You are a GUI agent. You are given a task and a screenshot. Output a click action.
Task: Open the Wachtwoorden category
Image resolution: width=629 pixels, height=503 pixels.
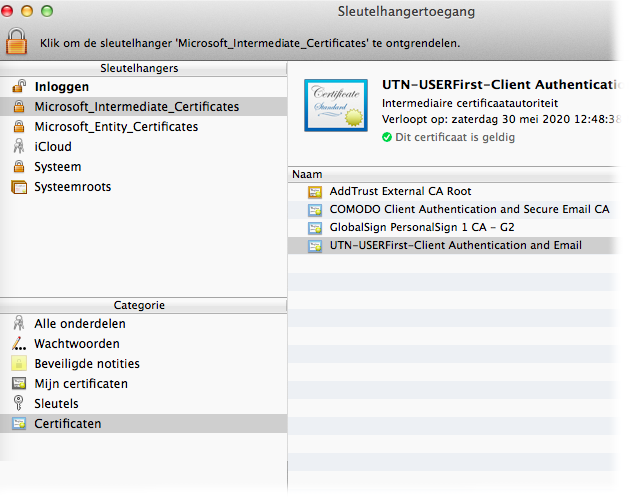click(144, 344)
